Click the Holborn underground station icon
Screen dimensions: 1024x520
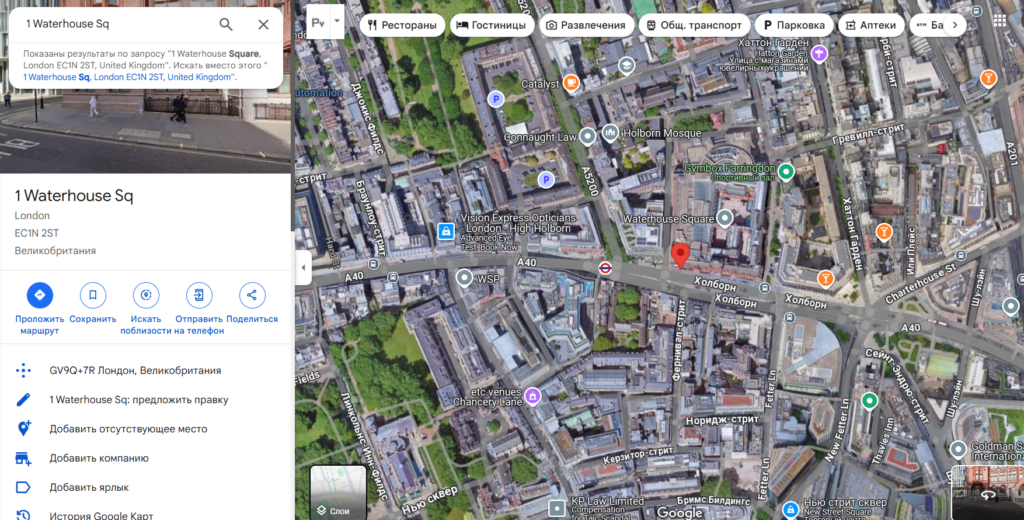[605, 268]
